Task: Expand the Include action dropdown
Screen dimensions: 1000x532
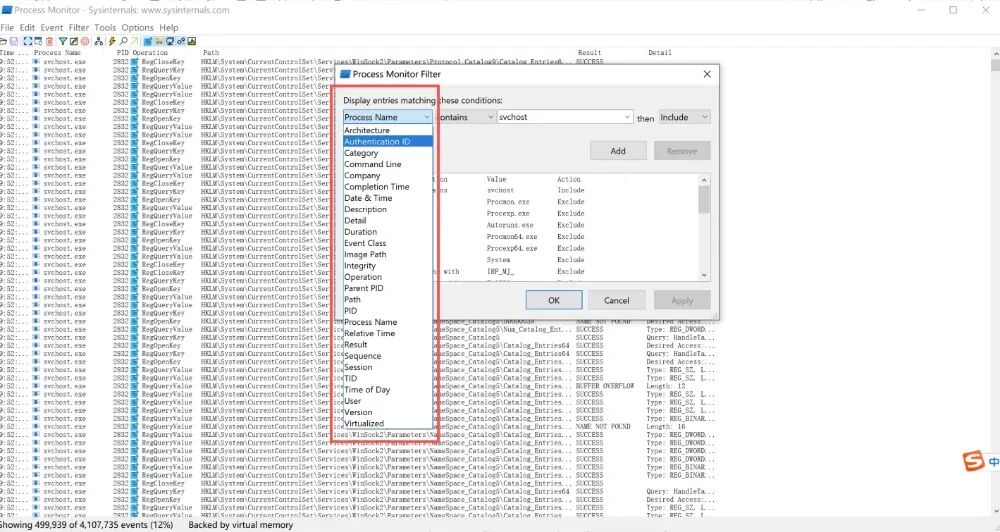Action: 684,117
